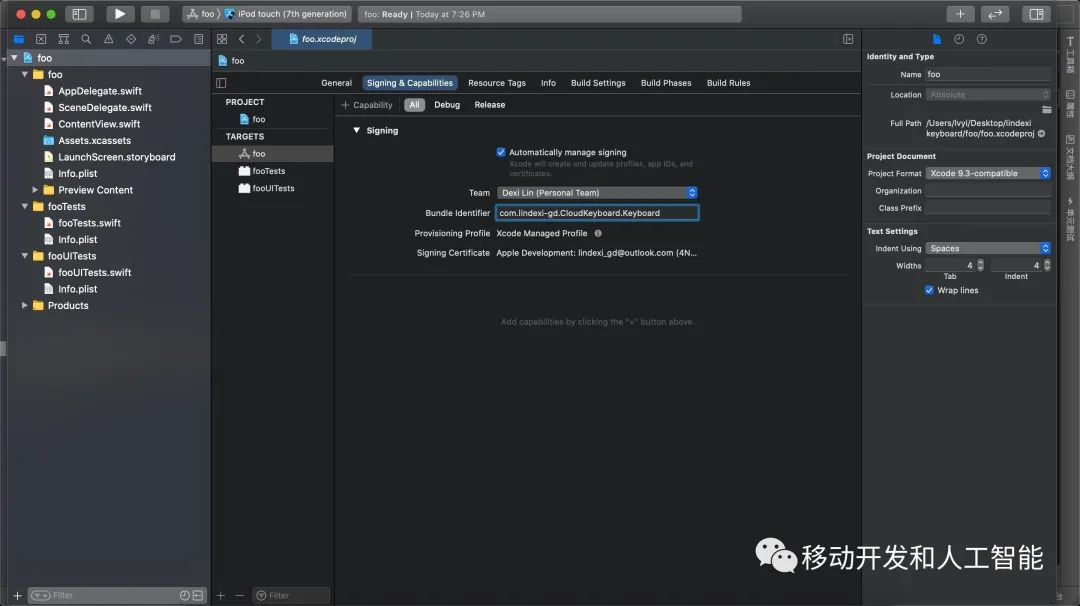Switch to Resource Tags tab
Screen dimensions: 1080x606
pyautogui.click(x=497, y=83)
